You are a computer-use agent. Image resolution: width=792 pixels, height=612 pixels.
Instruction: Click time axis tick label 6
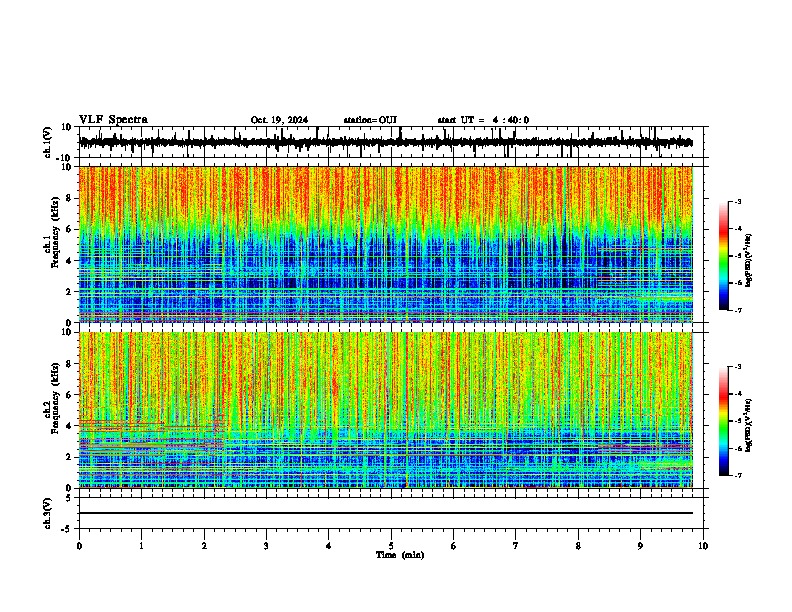(454, 546)
